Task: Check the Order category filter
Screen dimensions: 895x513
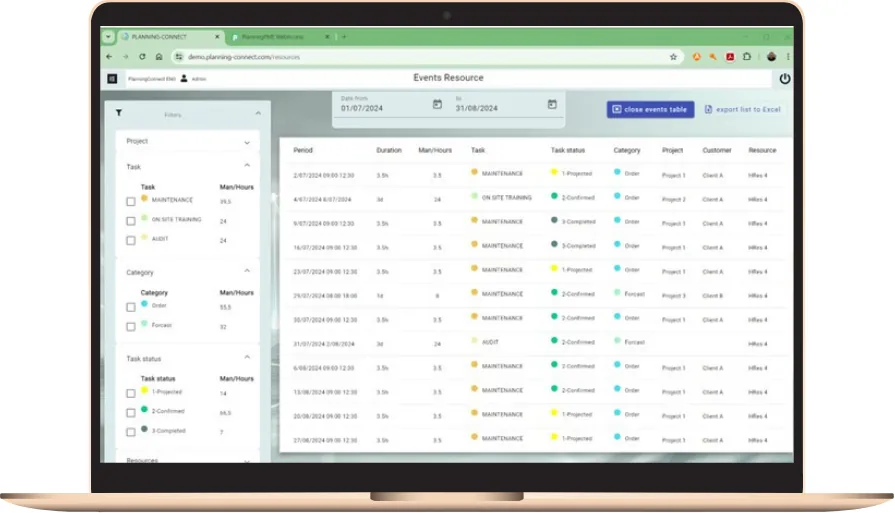Action: (x=131, y=307)
